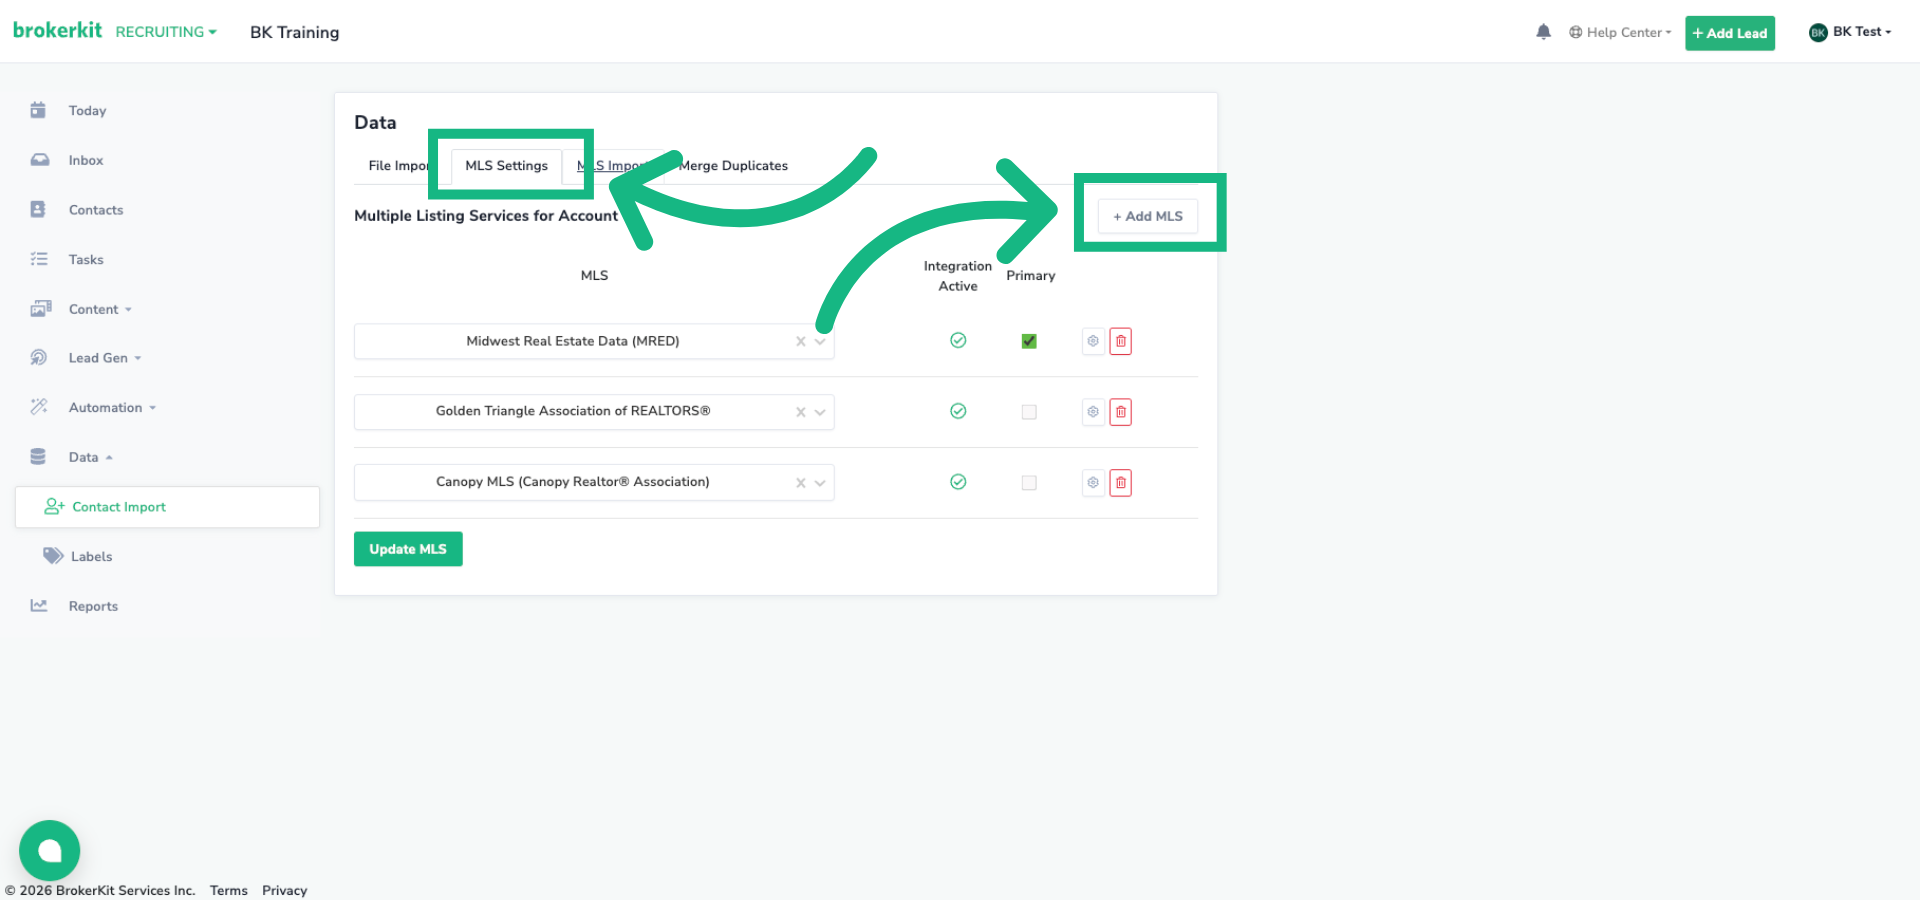Check Primary for Canopy MLS
Viewport: 1920px width, 900px height.
pyautogui.click(x=1029, y=483)
